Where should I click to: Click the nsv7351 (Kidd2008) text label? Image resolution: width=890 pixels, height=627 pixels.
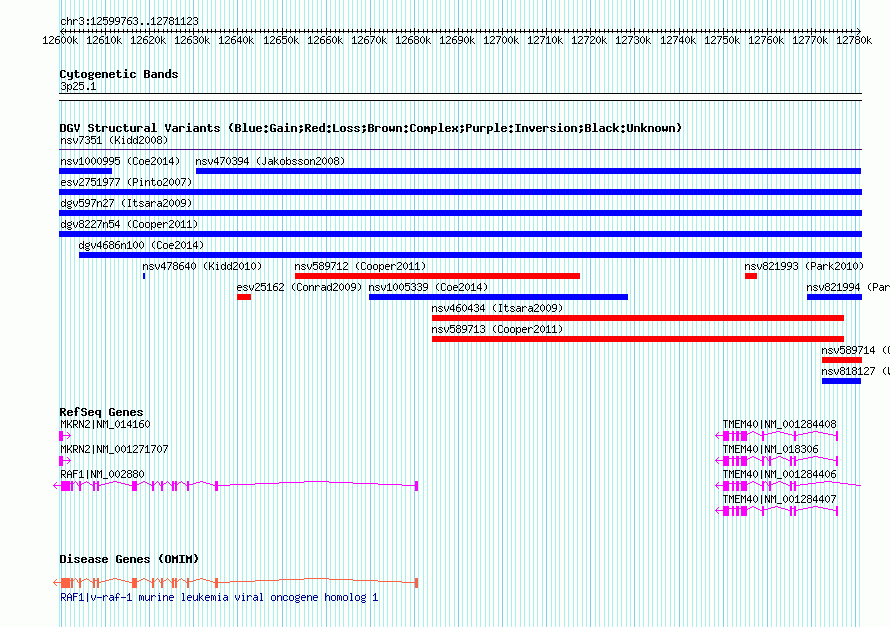point(114,140)
